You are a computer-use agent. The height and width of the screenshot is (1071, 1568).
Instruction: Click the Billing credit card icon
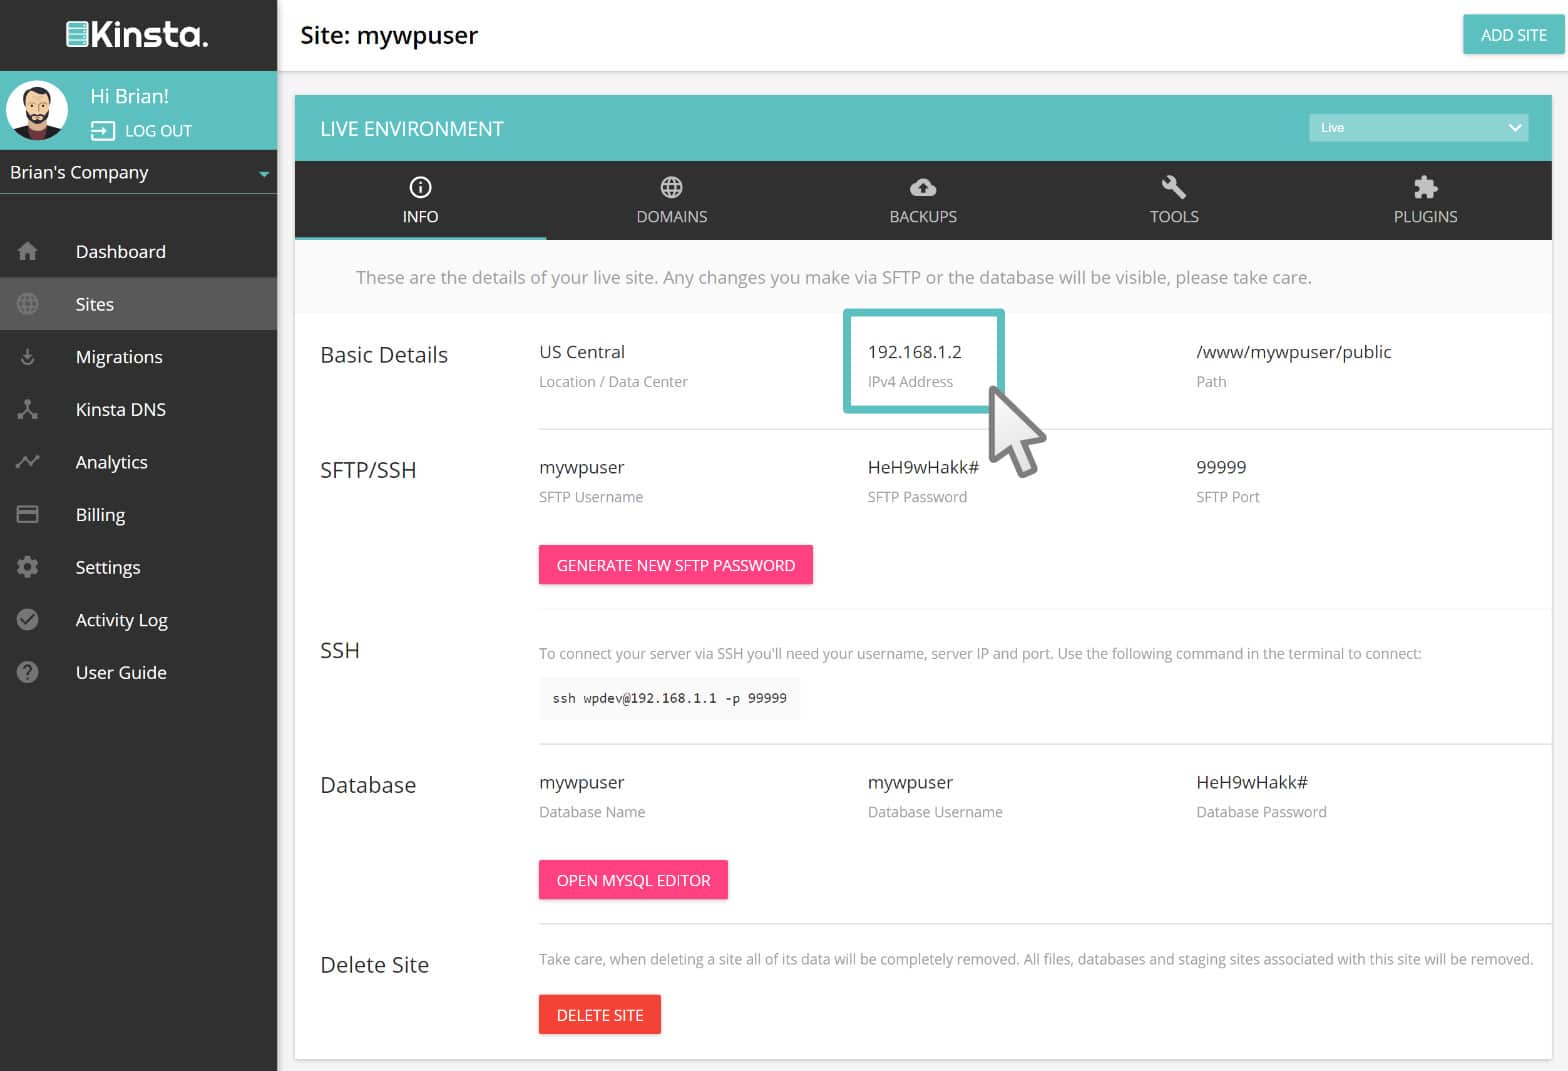coord(28,514)
